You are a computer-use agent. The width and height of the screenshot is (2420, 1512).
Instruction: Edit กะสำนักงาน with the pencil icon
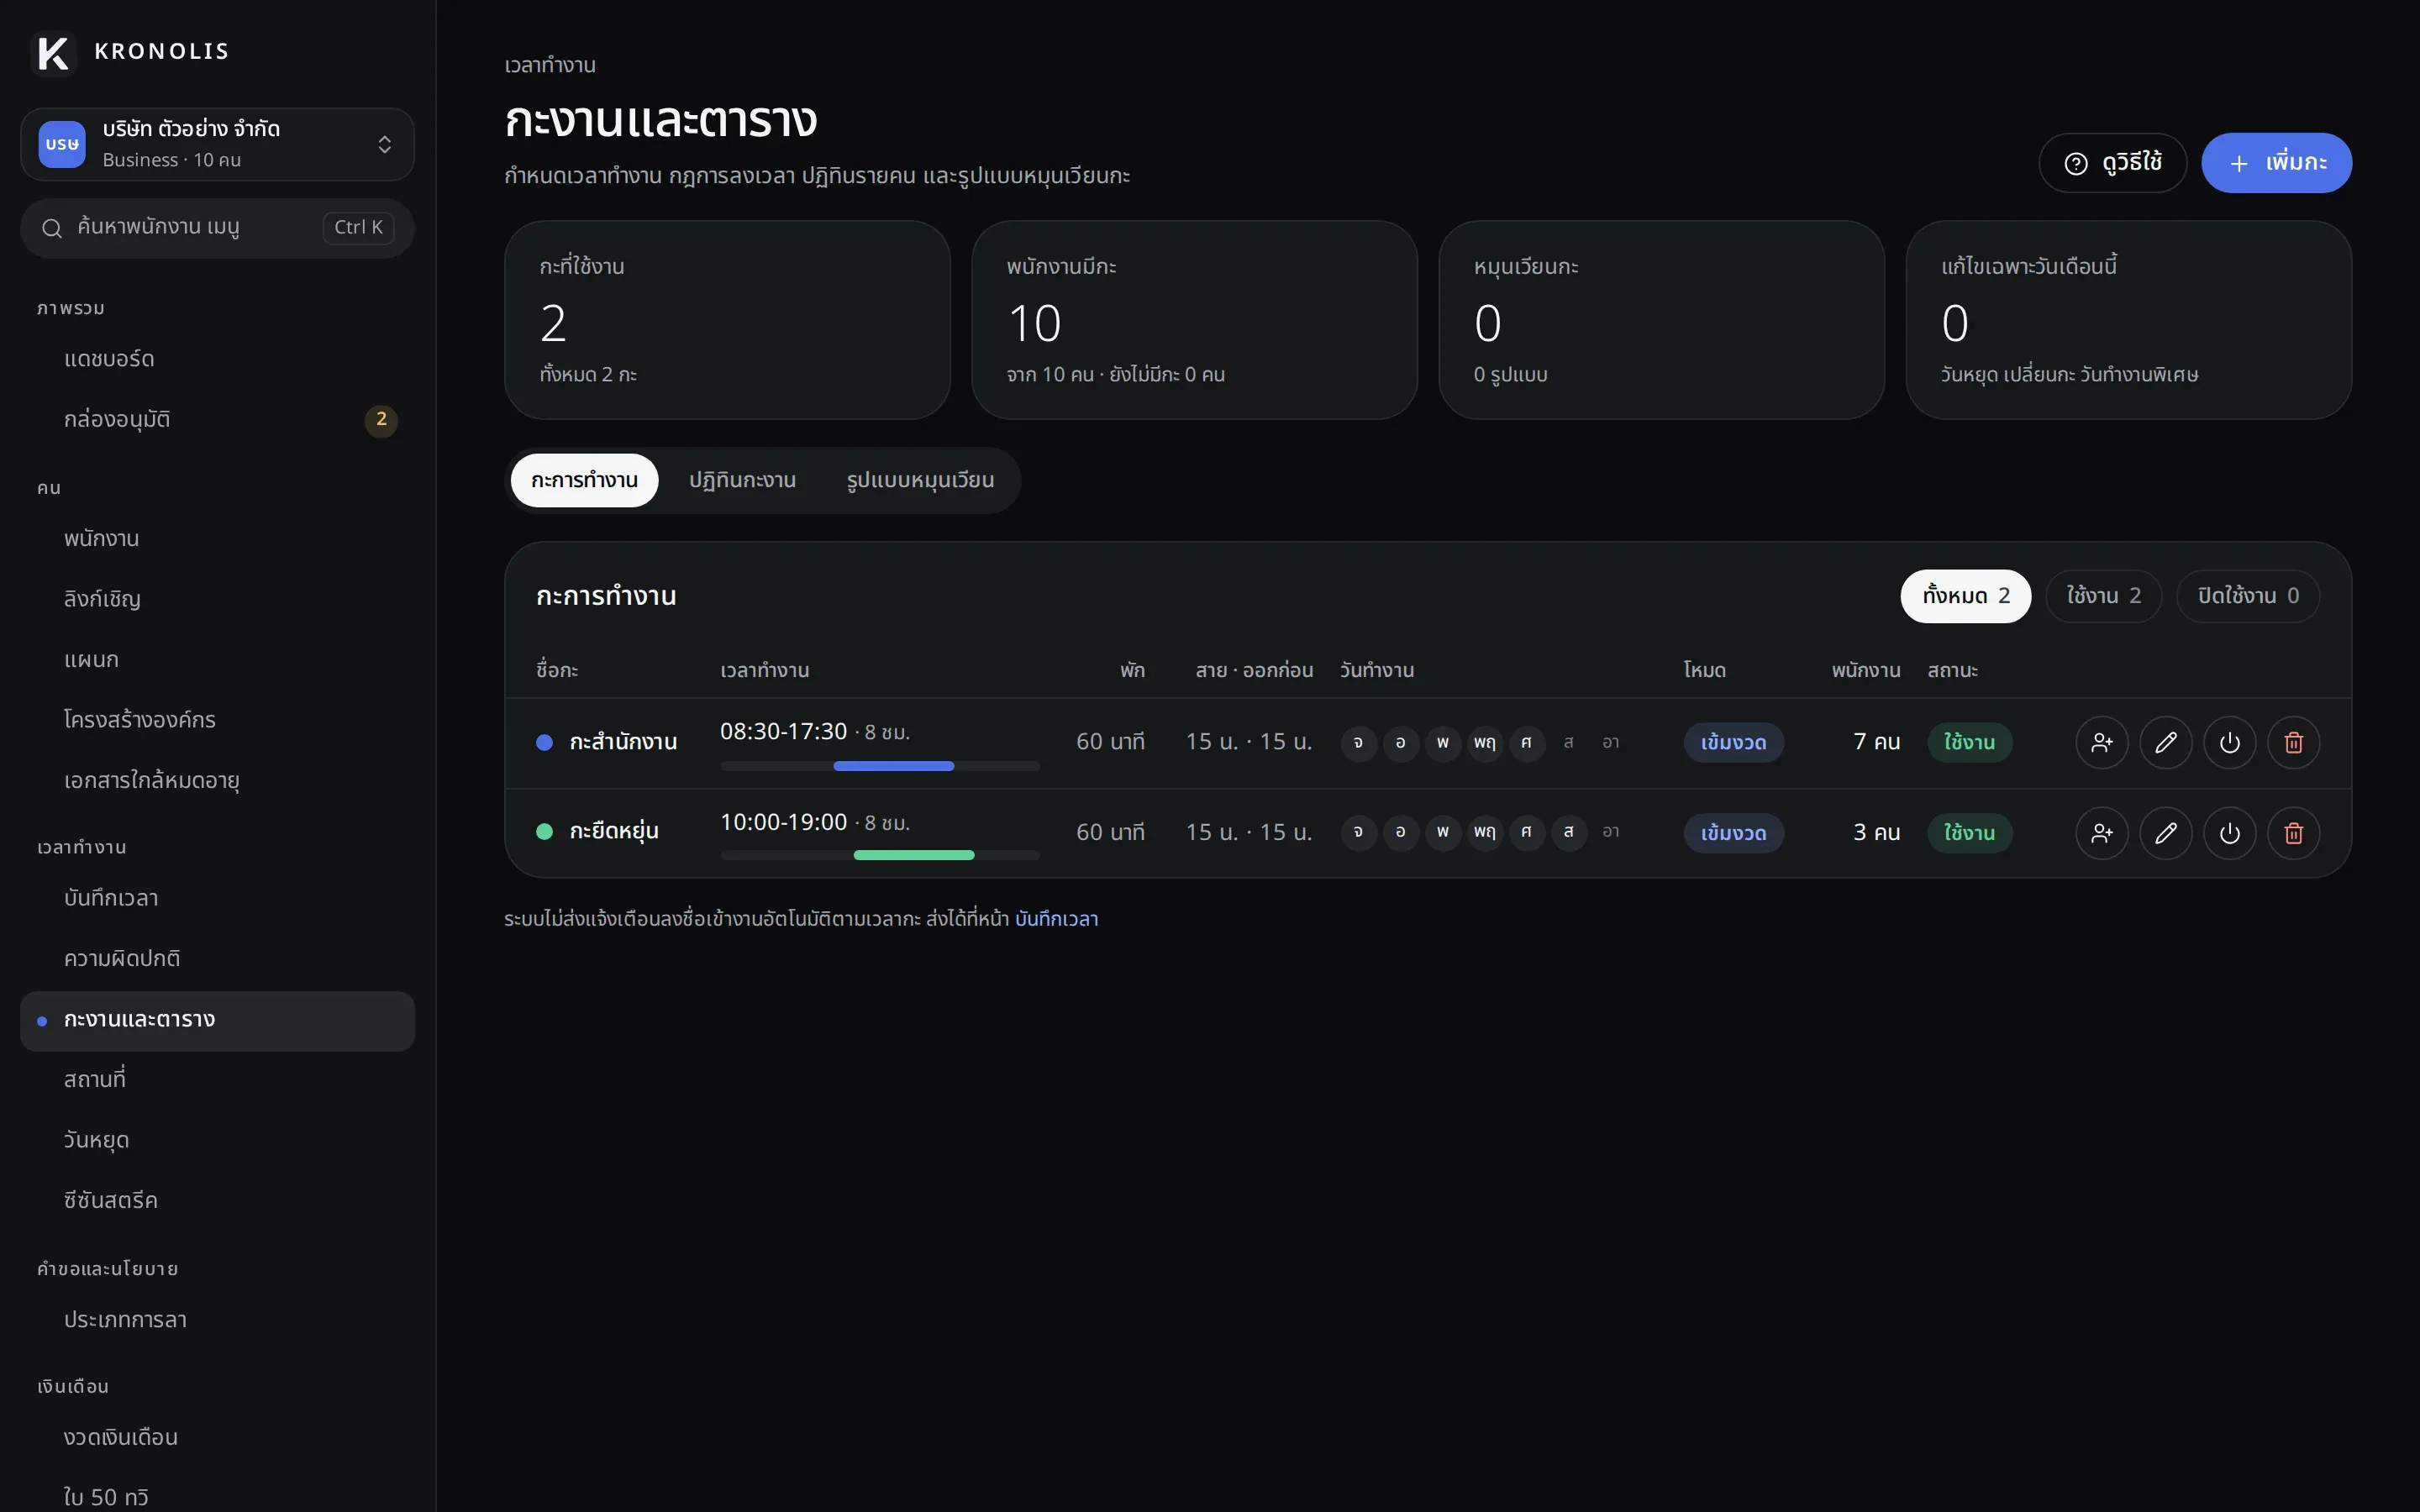click(2165, 742)
